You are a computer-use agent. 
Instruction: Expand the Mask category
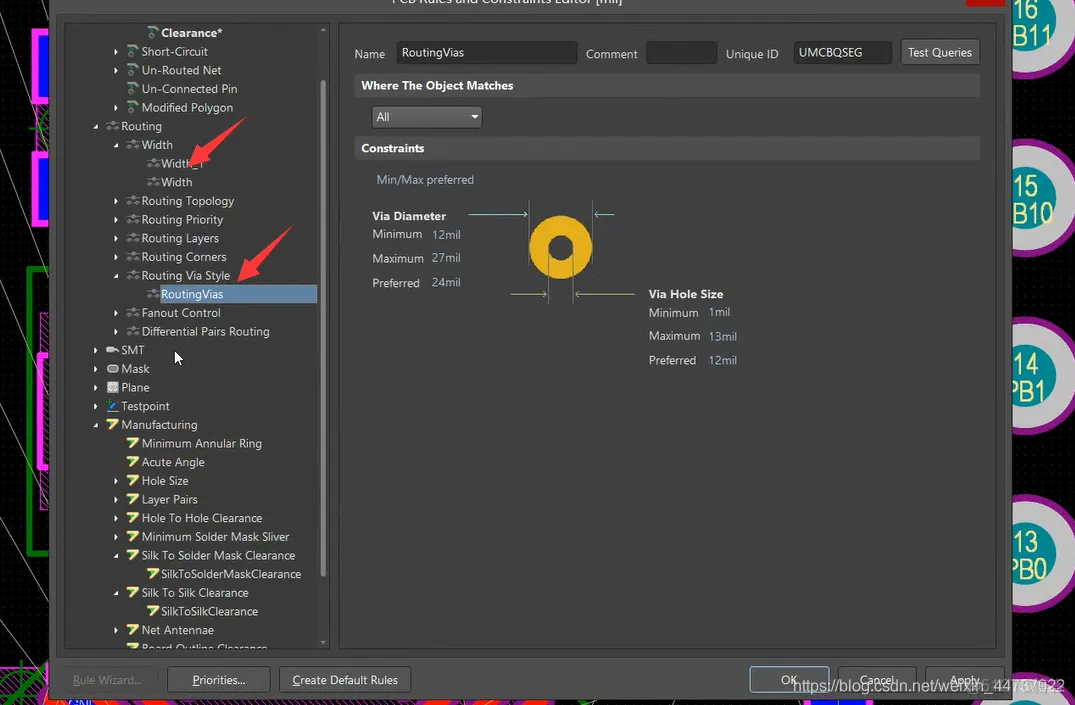tap(95, 369)
